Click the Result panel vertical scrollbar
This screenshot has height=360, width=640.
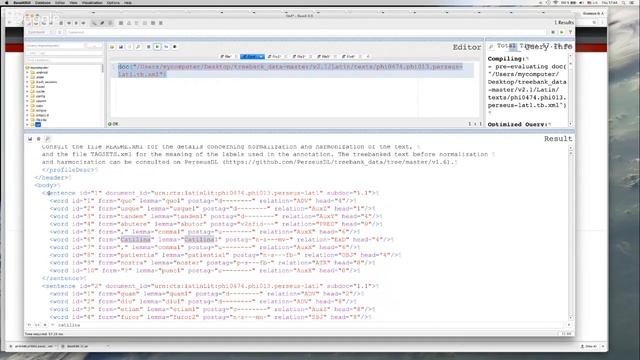click(x=571, y=233)
